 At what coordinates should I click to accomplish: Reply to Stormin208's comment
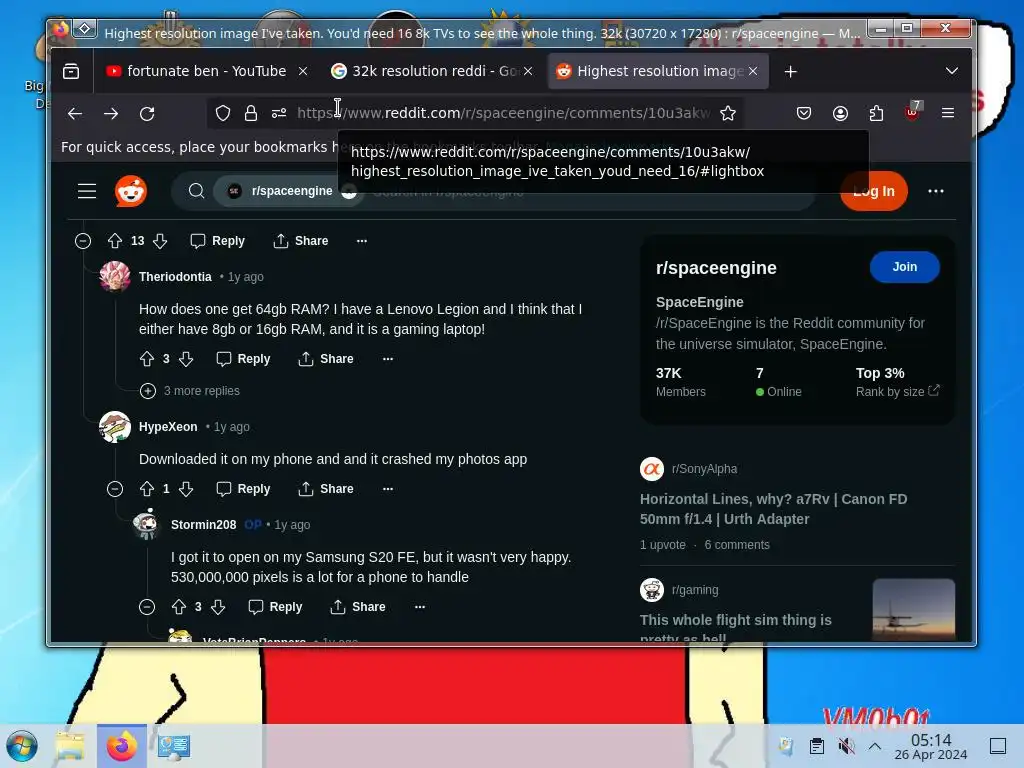click(275, 607)
